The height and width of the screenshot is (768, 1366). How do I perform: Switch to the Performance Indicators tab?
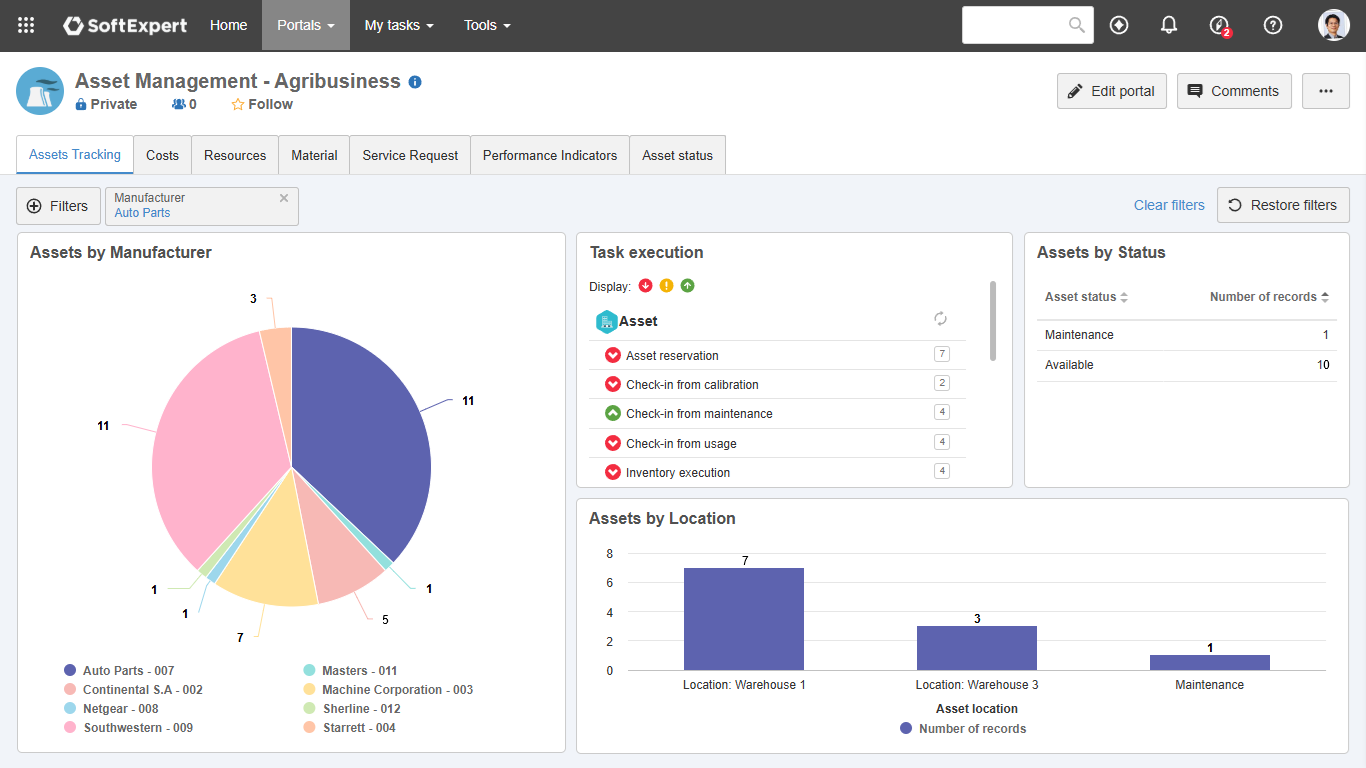click(x=550, y=155)
